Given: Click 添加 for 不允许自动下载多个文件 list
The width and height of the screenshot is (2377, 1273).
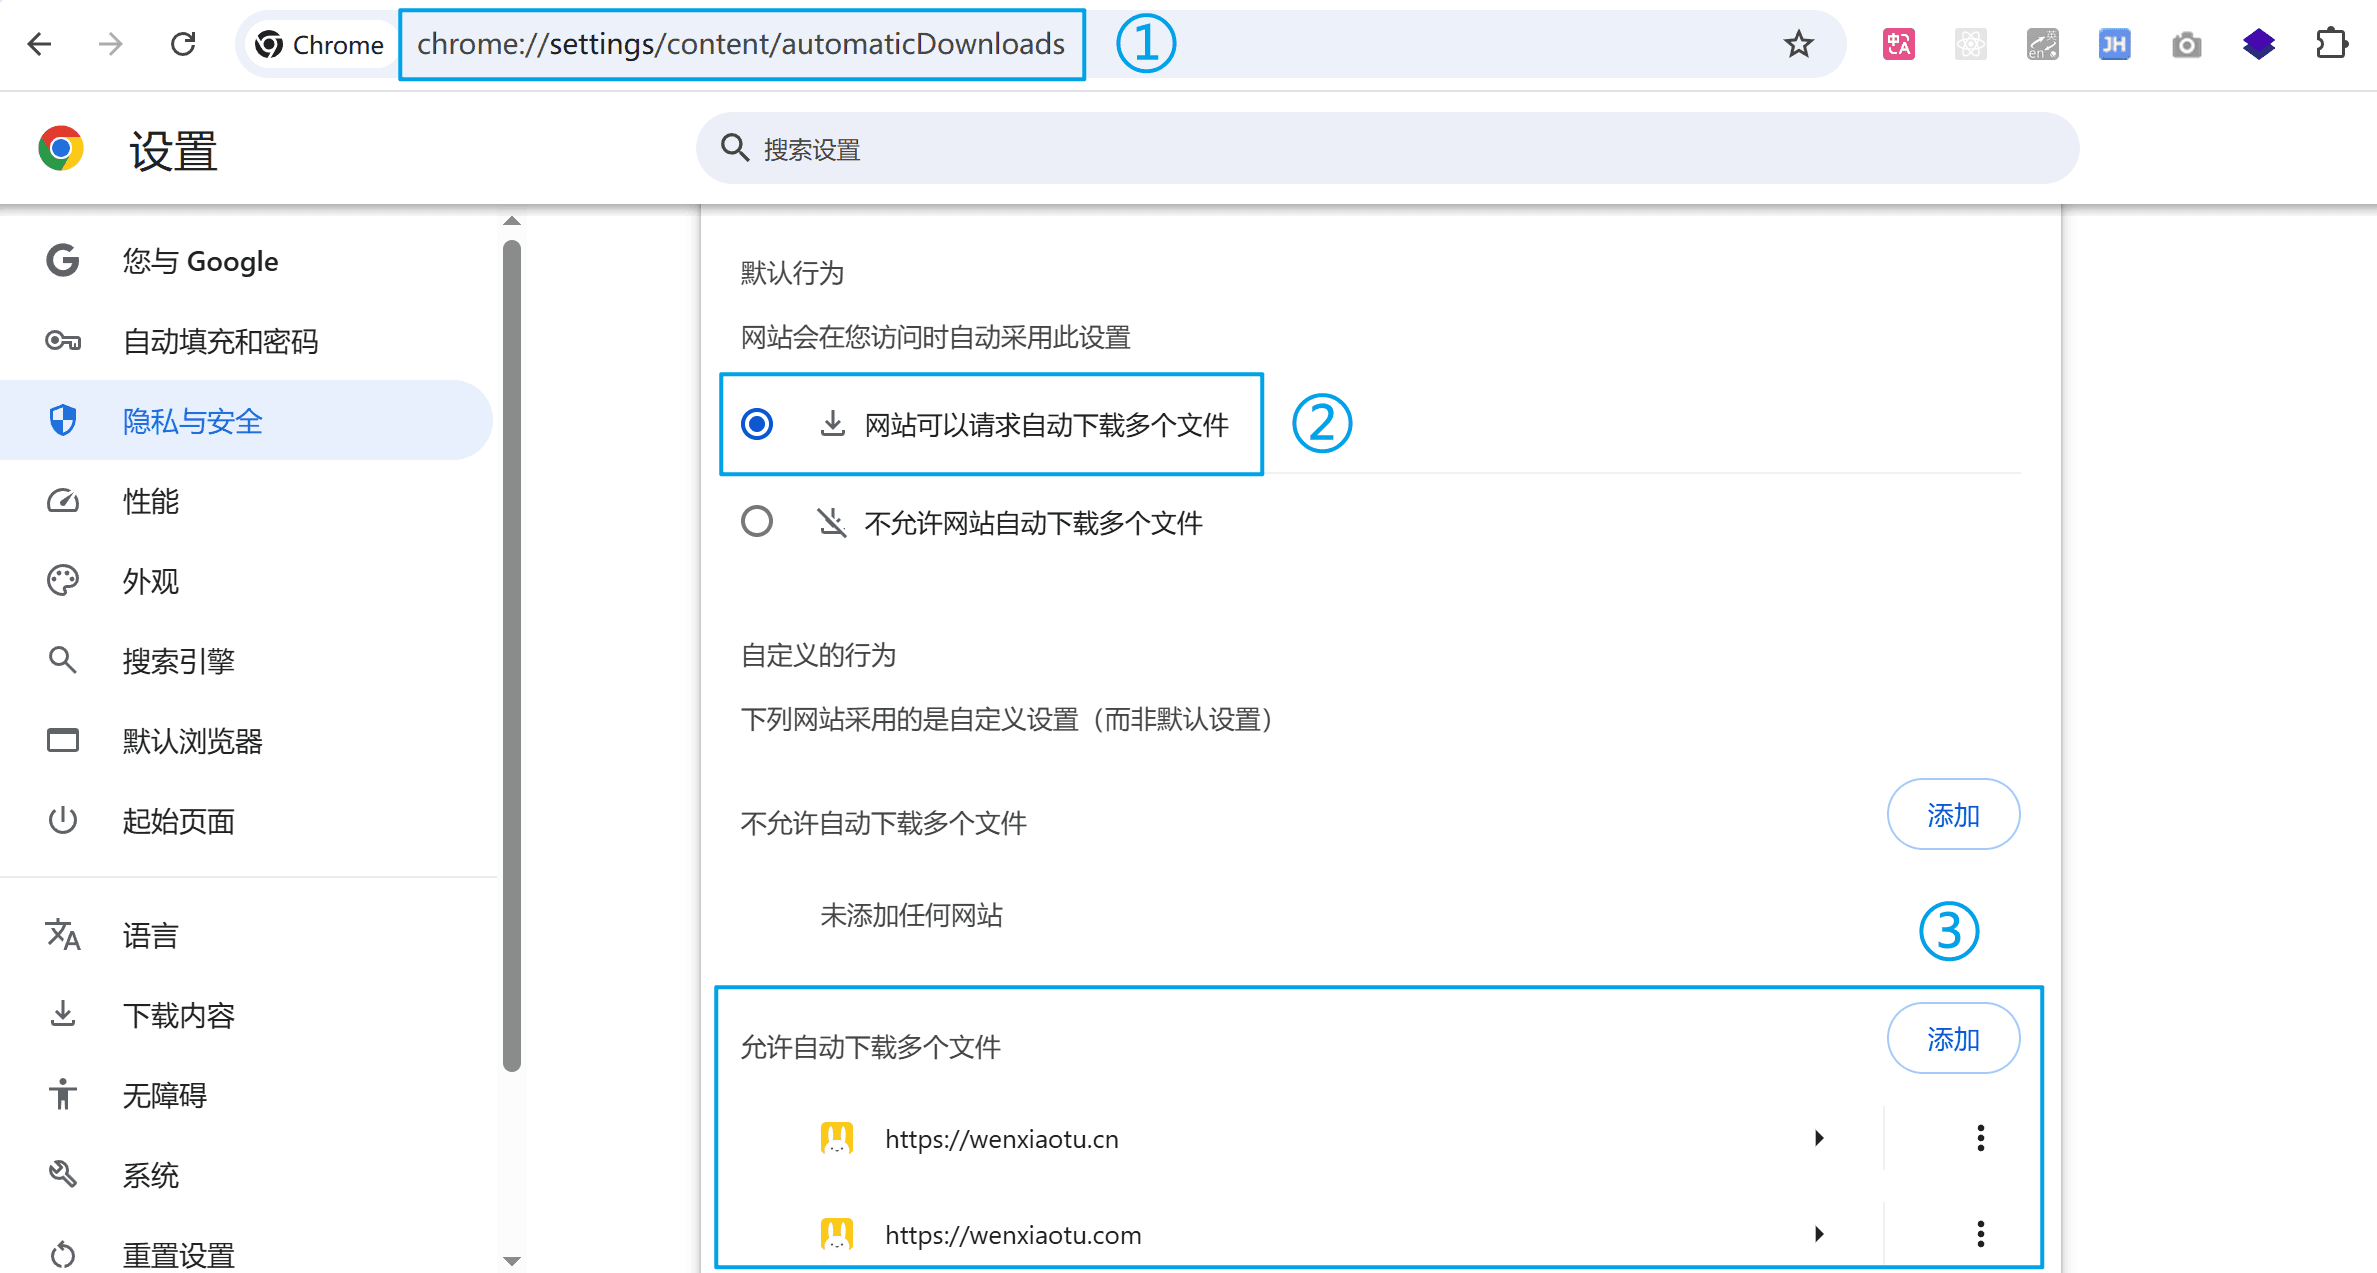Looking at the screenshot, I should pyautogui.click(x=1952, y=815).
